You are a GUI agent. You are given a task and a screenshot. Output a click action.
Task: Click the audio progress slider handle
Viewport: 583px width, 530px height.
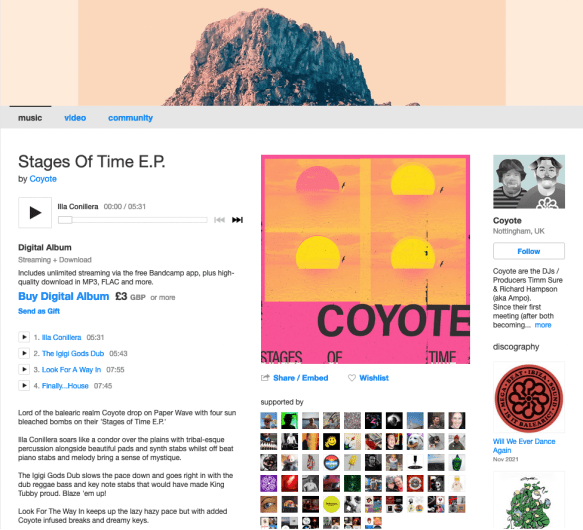[x=65, y=220]
